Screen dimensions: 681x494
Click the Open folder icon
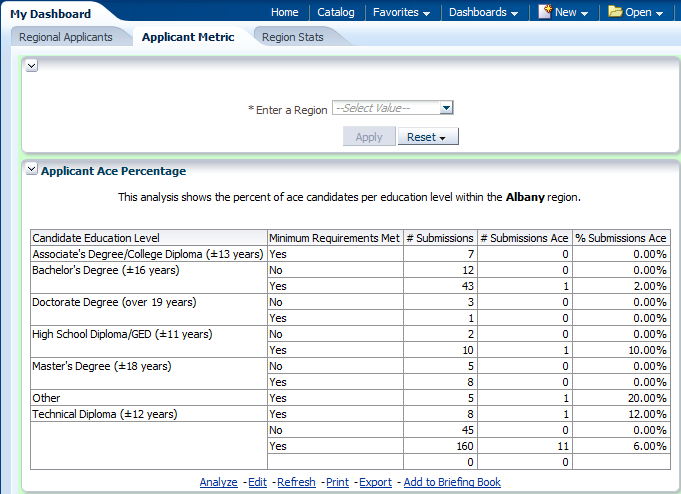tap(615, 12)
